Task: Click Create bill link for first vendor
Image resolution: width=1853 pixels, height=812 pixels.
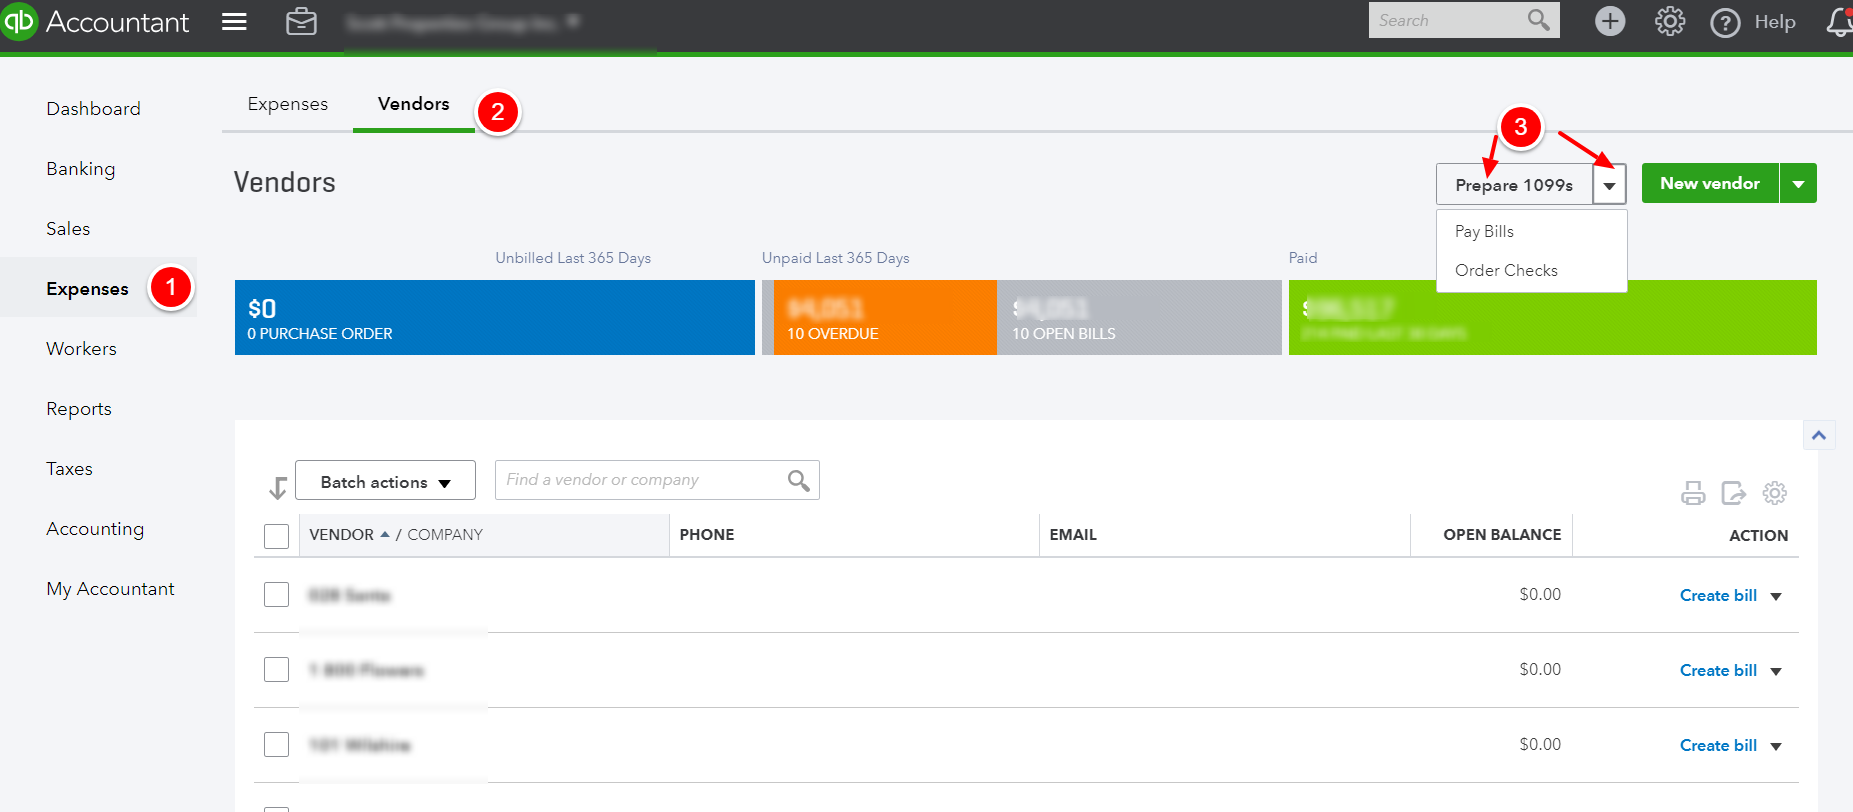Action: point(1718,595)
